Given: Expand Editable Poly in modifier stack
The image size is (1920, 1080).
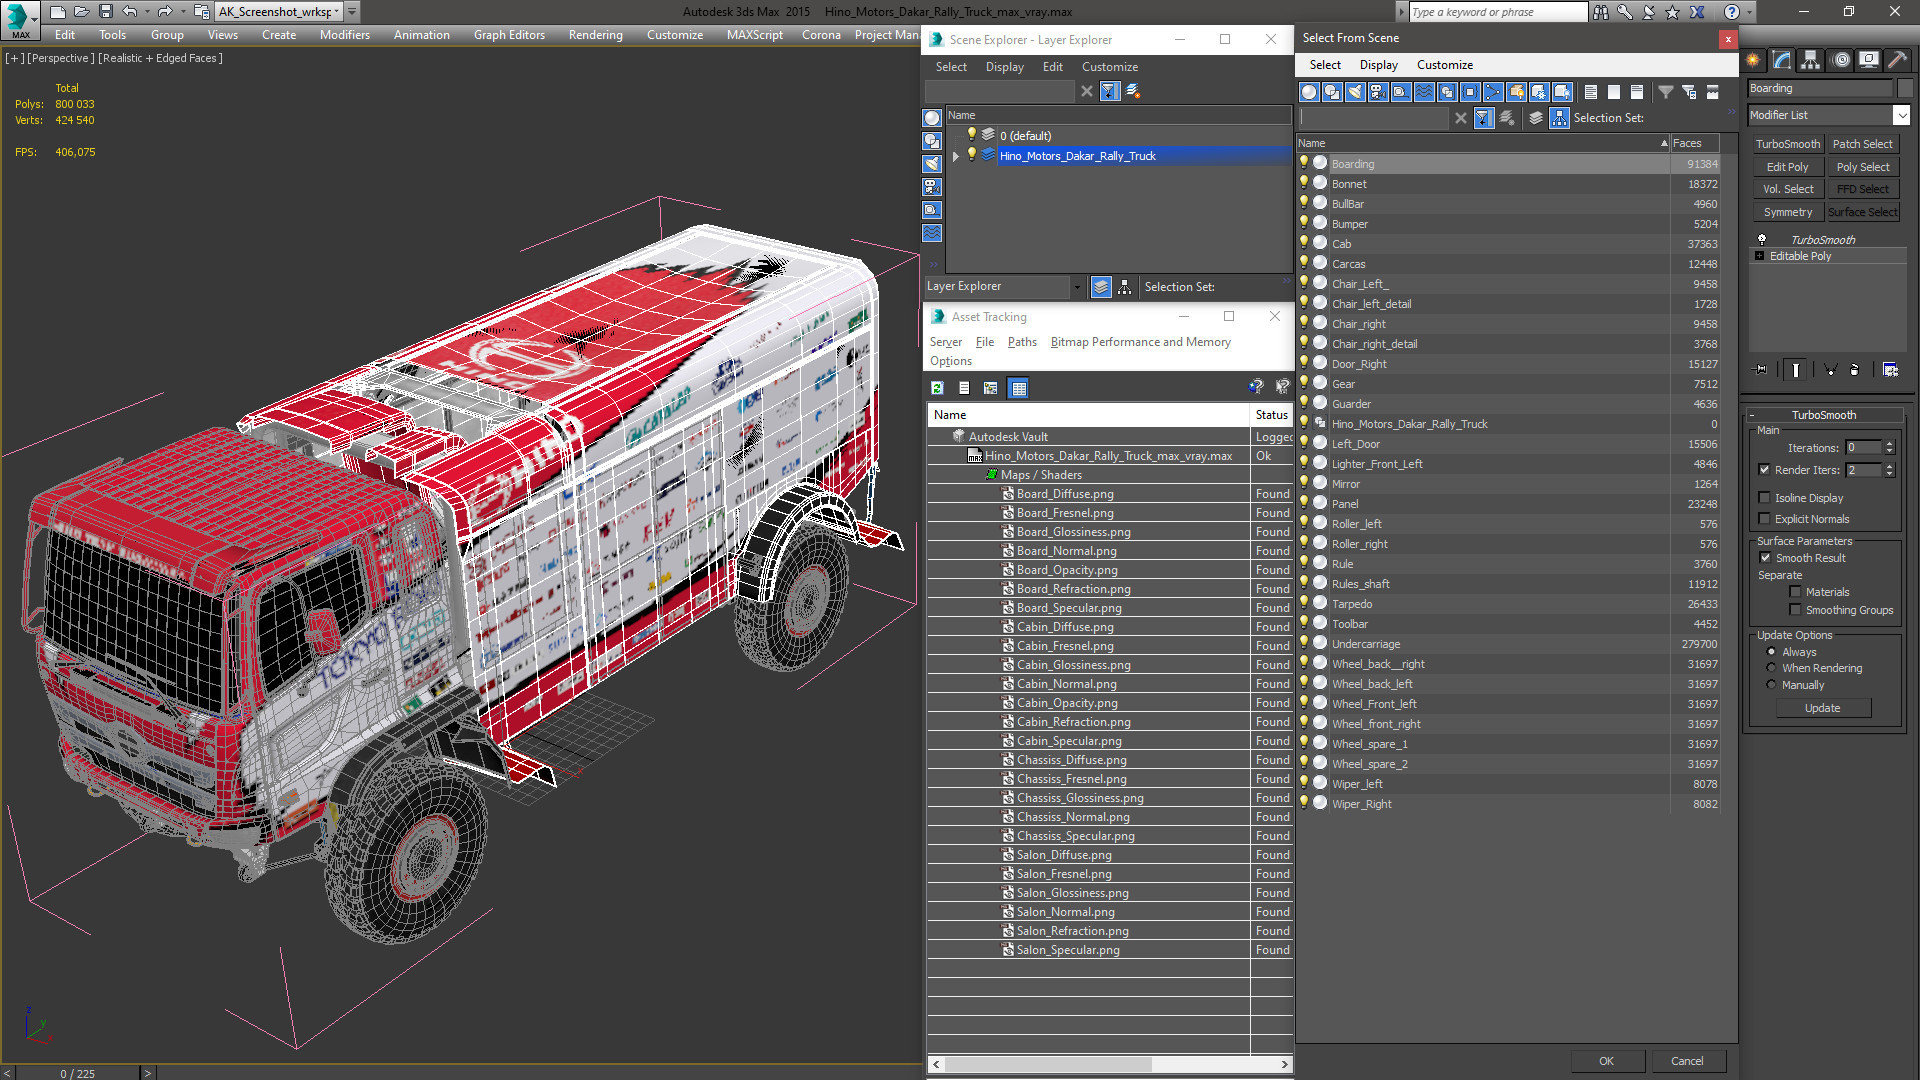Looking at the screenshot, I should click(x=1760, y=256).
